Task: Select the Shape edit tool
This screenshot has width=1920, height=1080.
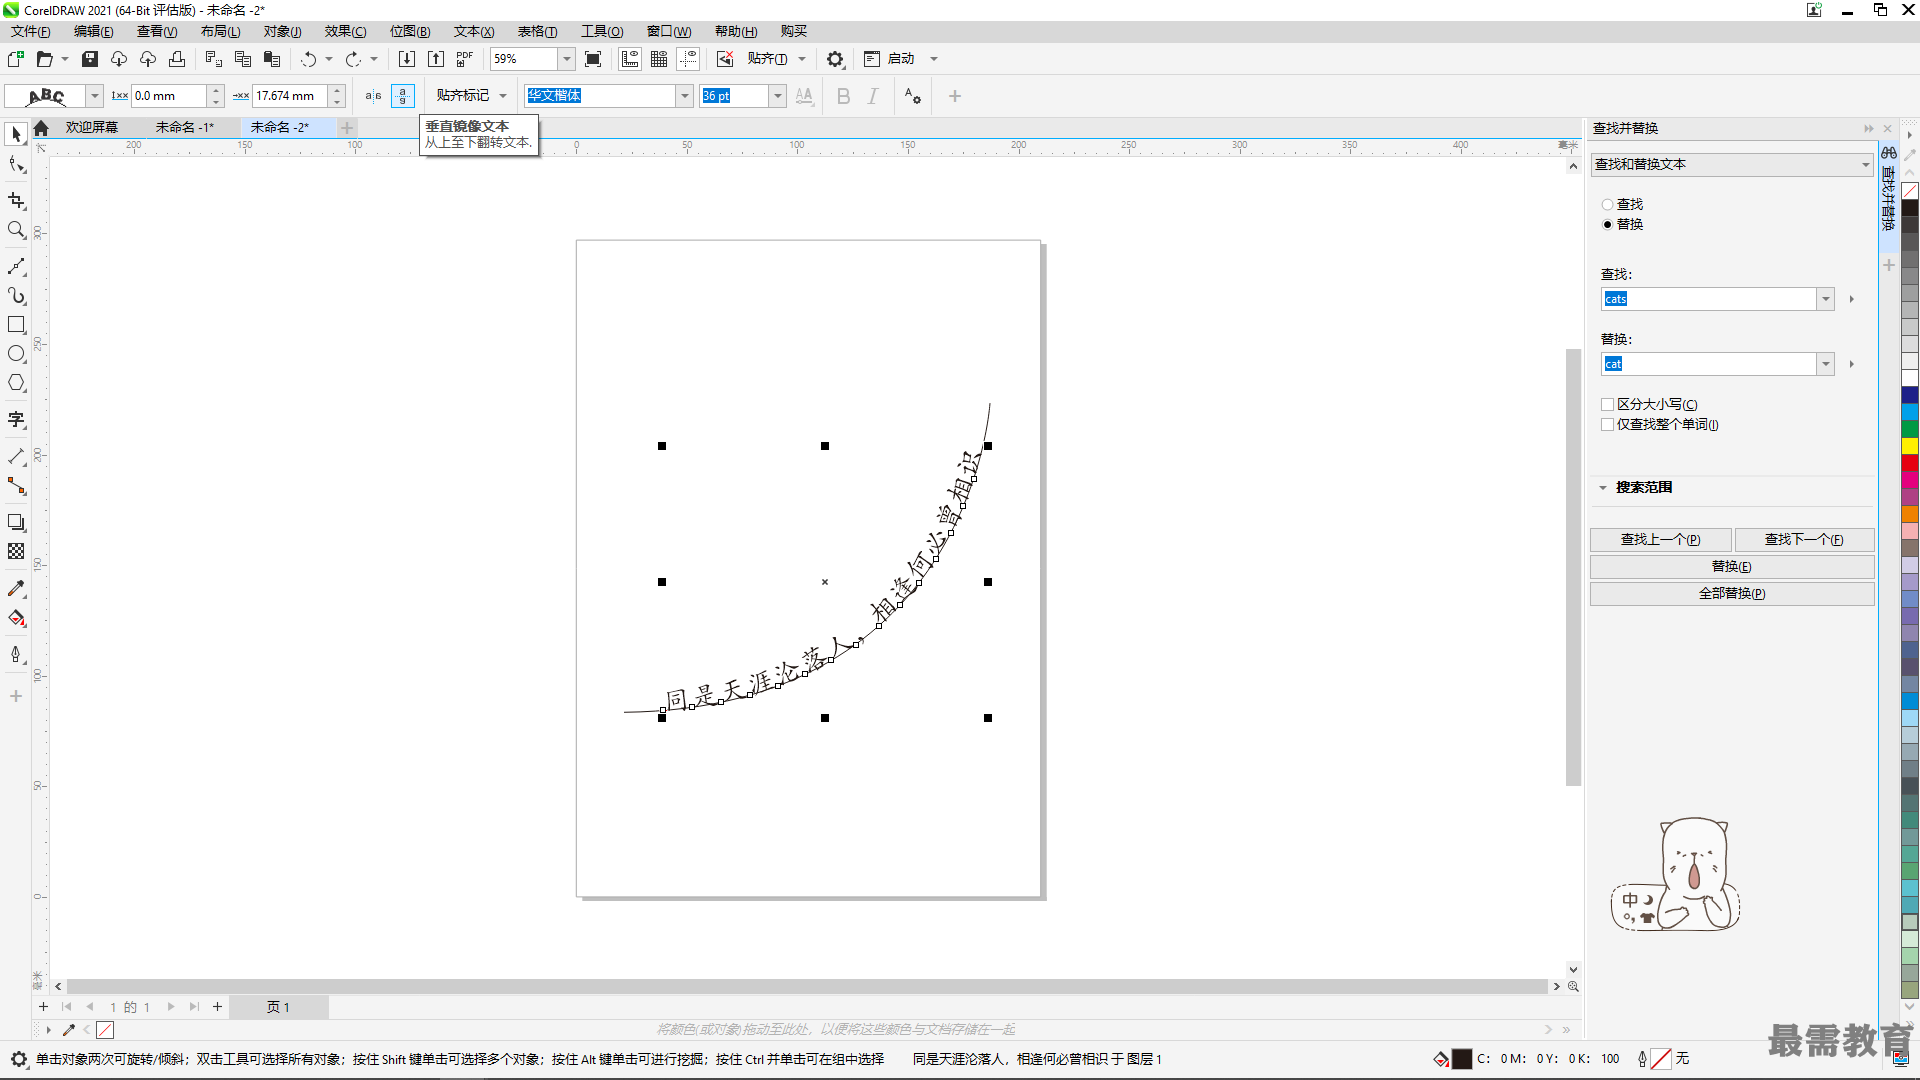Action: click(16, 166)
